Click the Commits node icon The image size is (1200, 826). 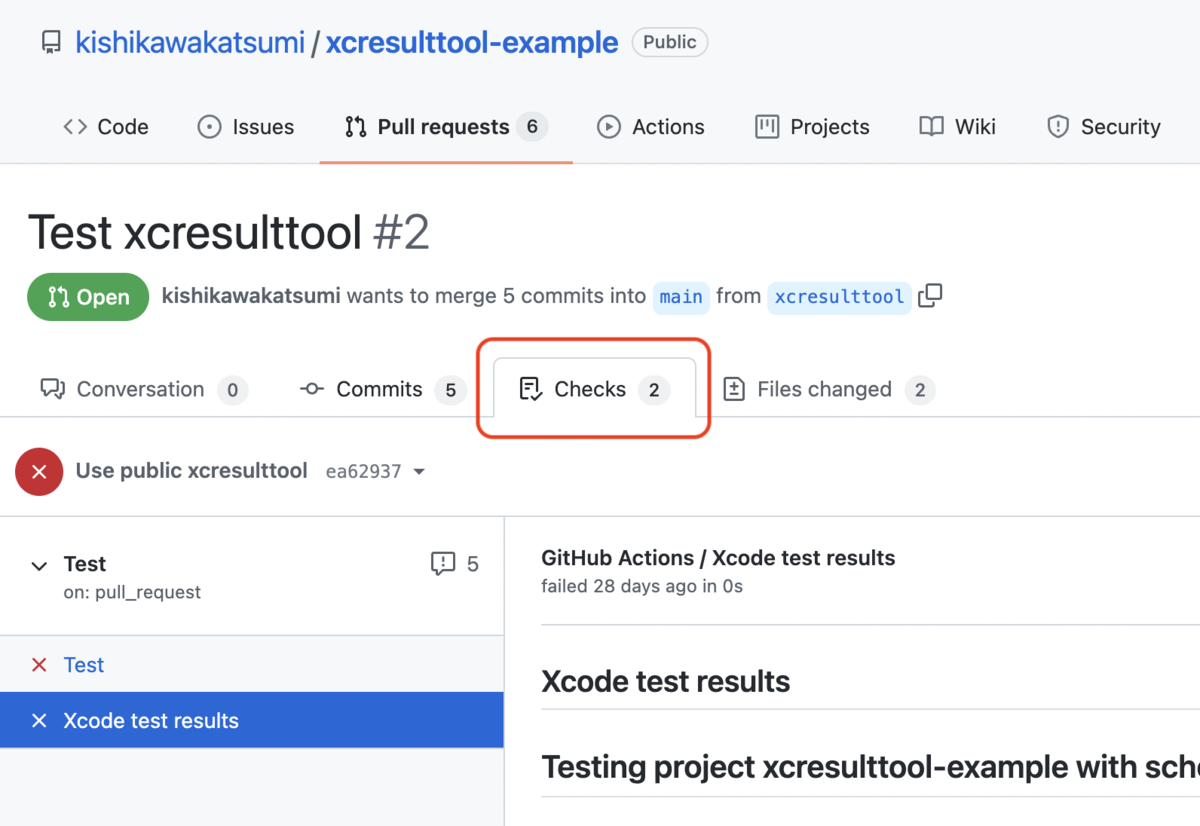[312, 389]
